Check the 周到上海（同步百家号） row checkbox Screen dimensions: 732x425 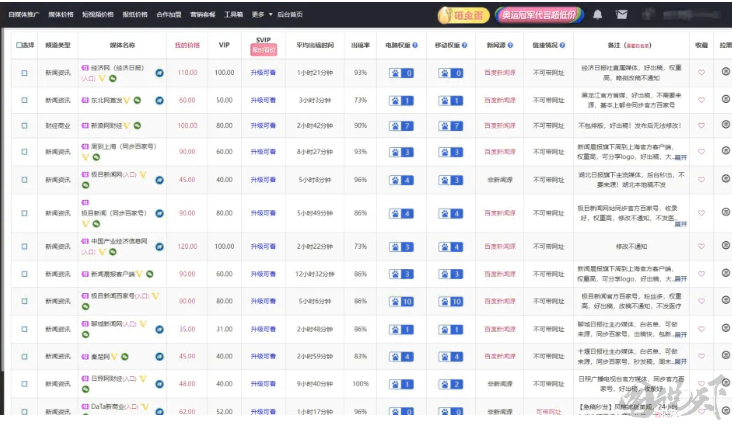24,152
